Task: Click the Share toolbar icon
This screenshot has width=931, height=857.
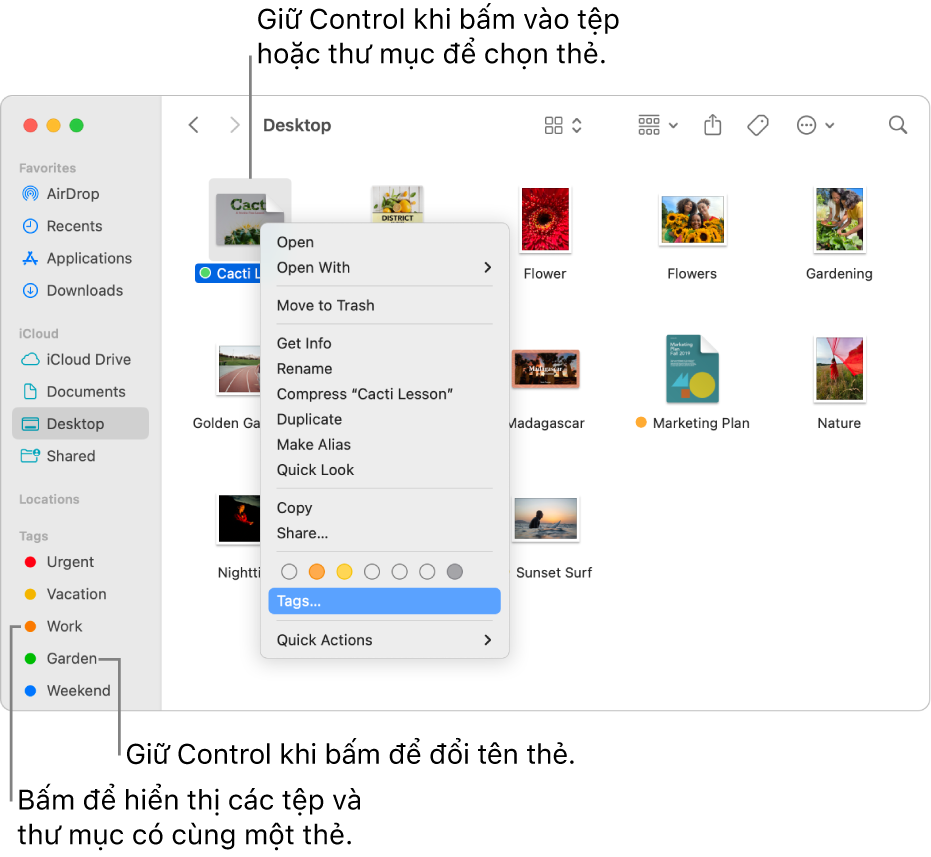Action: (712, 125)
